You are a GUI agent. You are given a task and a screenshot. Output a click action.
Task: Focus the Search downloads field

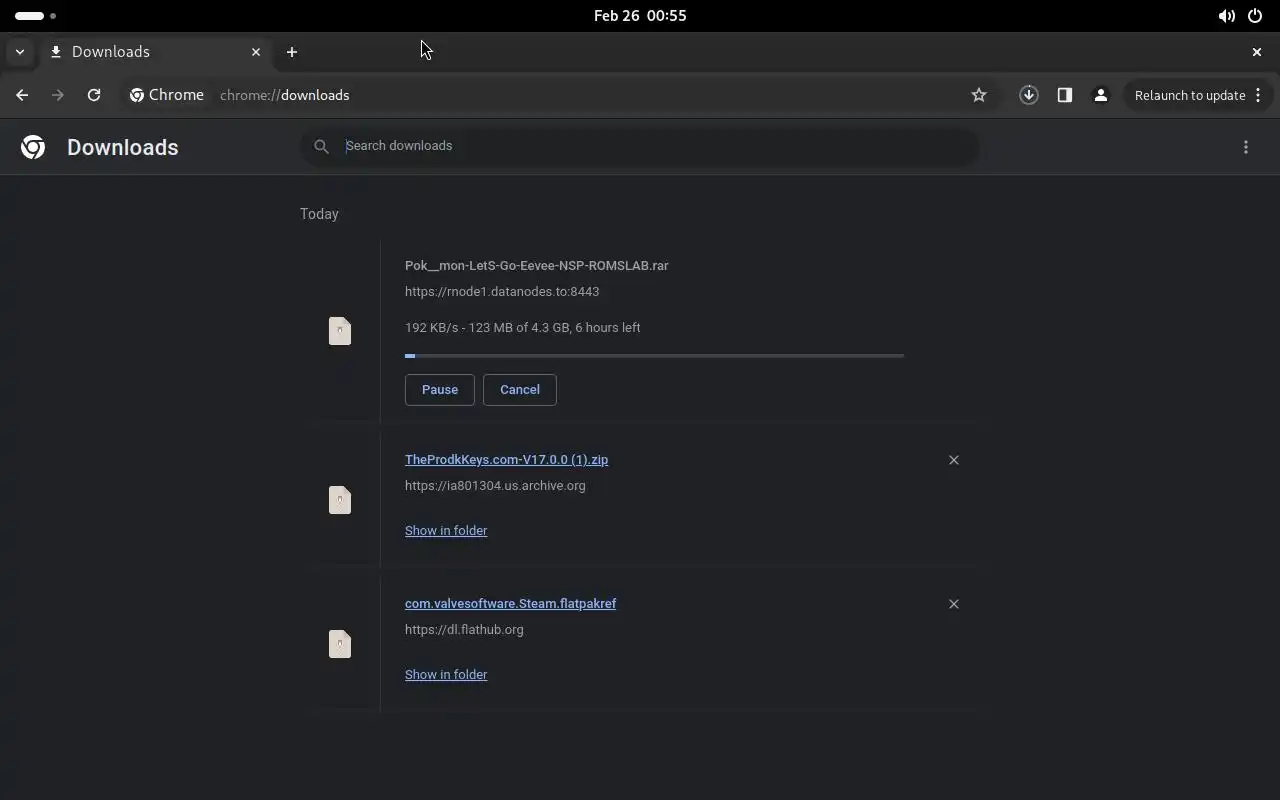click(640, 146)
